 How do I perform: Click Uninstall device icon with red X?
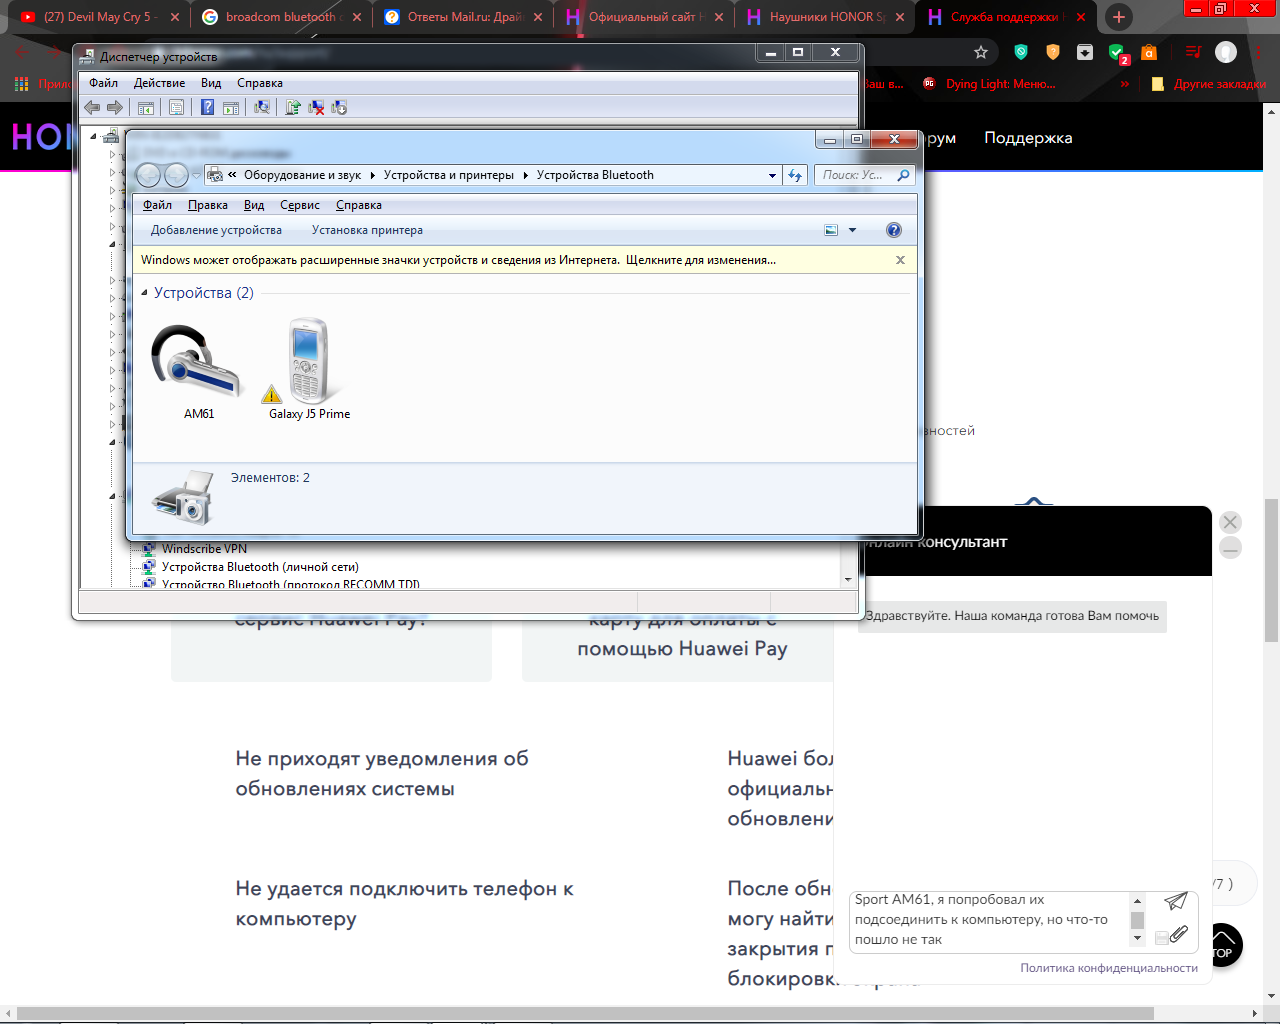point(316,107)
